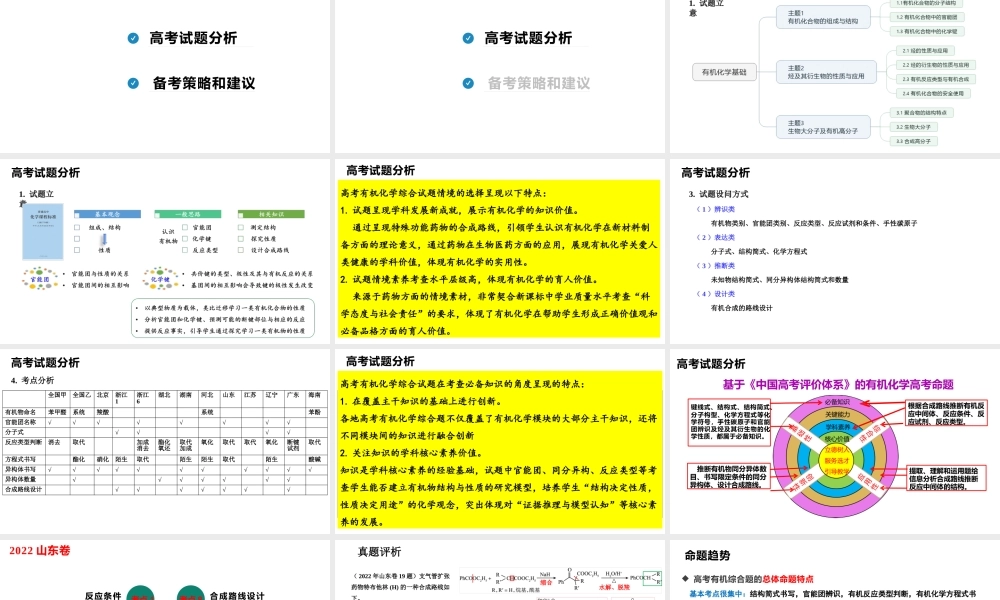The image size is (1000, 600).
Task: Check the box next to 探究性质
Action: click(x=241, y=238)
